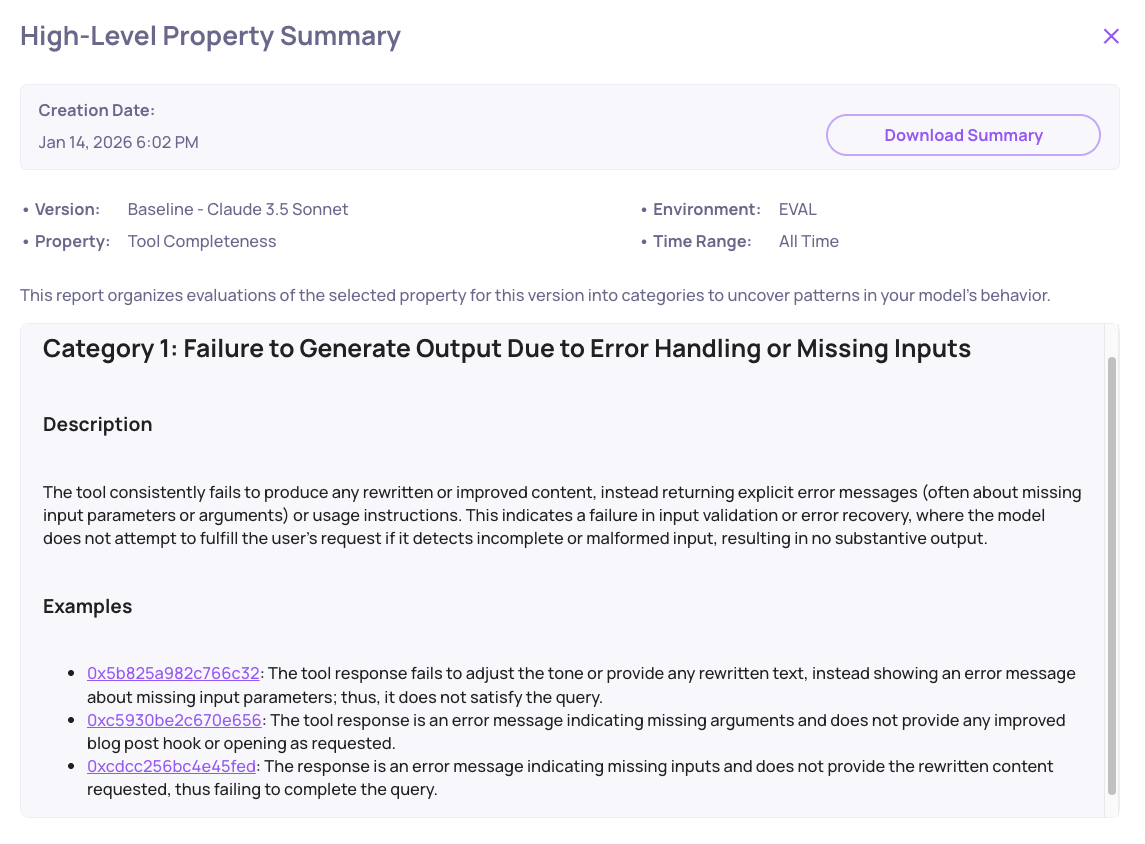Click the Tool Completeness property value
The image size is (1145, 844).
pyautogui.click(x=202, y=242)
